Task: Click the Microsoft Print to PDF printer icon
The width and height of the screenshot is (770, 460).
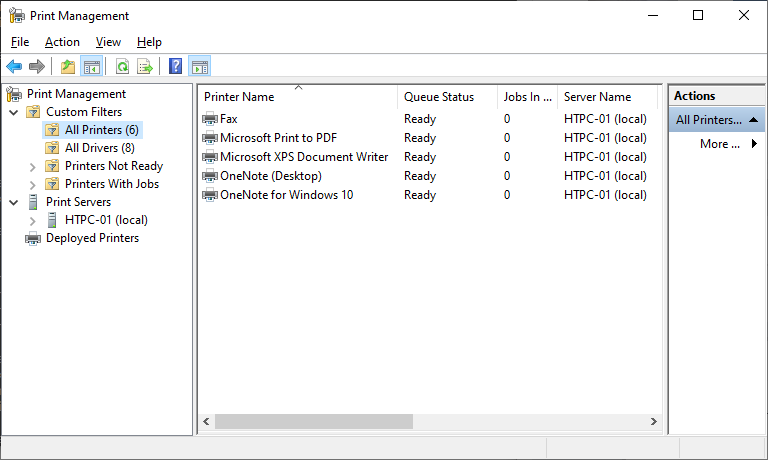Action: tap(210, 138)
